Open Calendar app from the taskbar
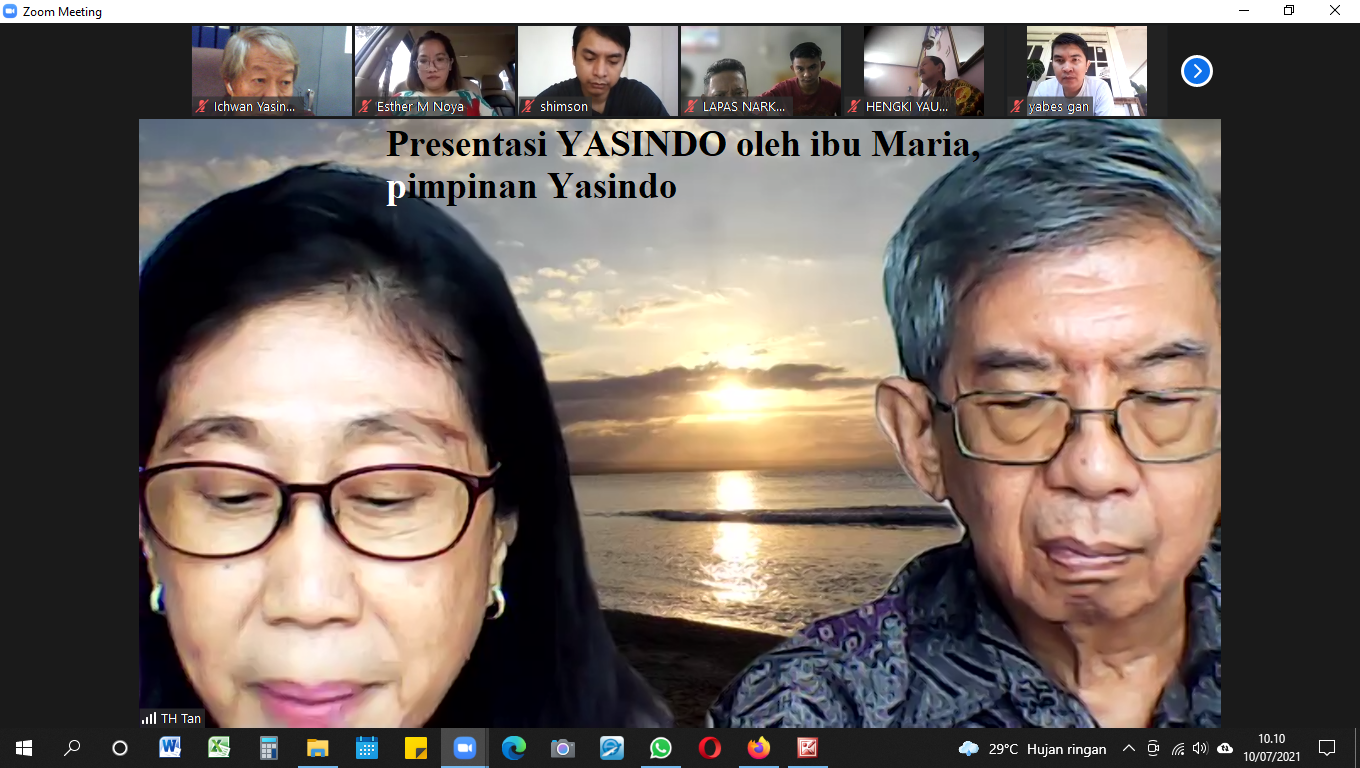 click(x=366, y=748)
